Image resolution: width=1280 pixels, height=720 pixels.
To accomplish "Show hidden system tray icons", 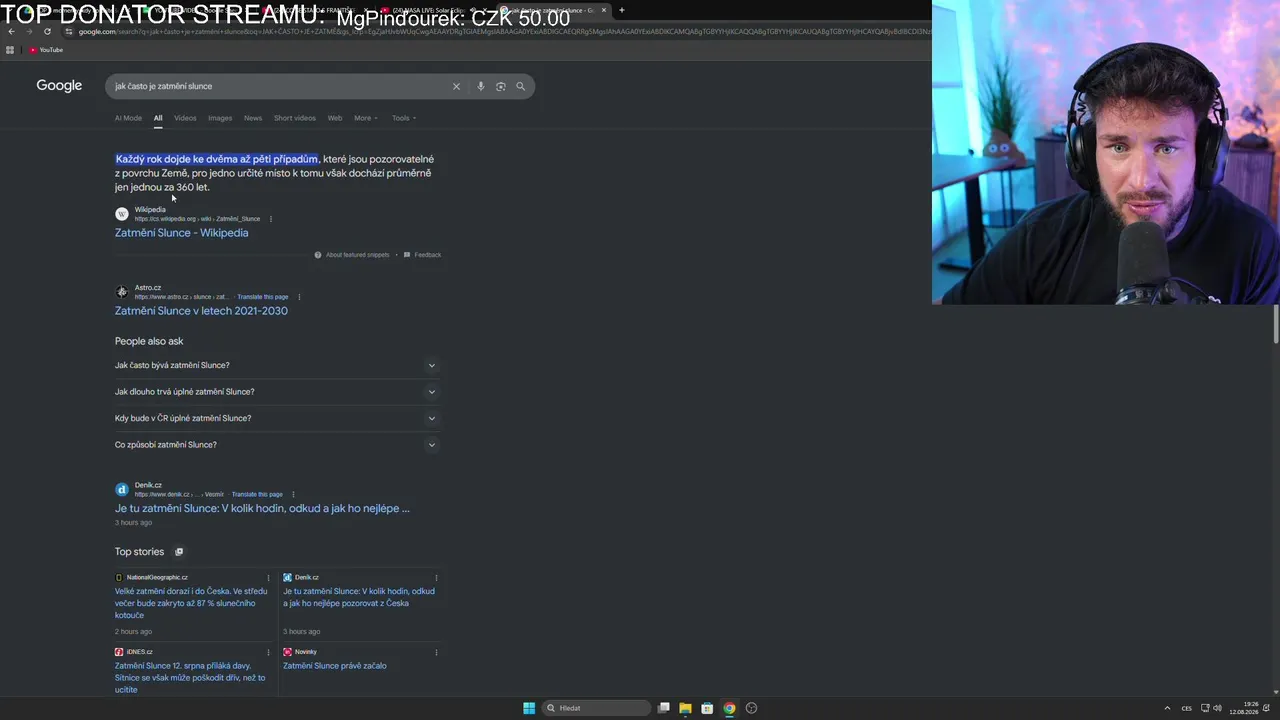I will click(1167, 708).
